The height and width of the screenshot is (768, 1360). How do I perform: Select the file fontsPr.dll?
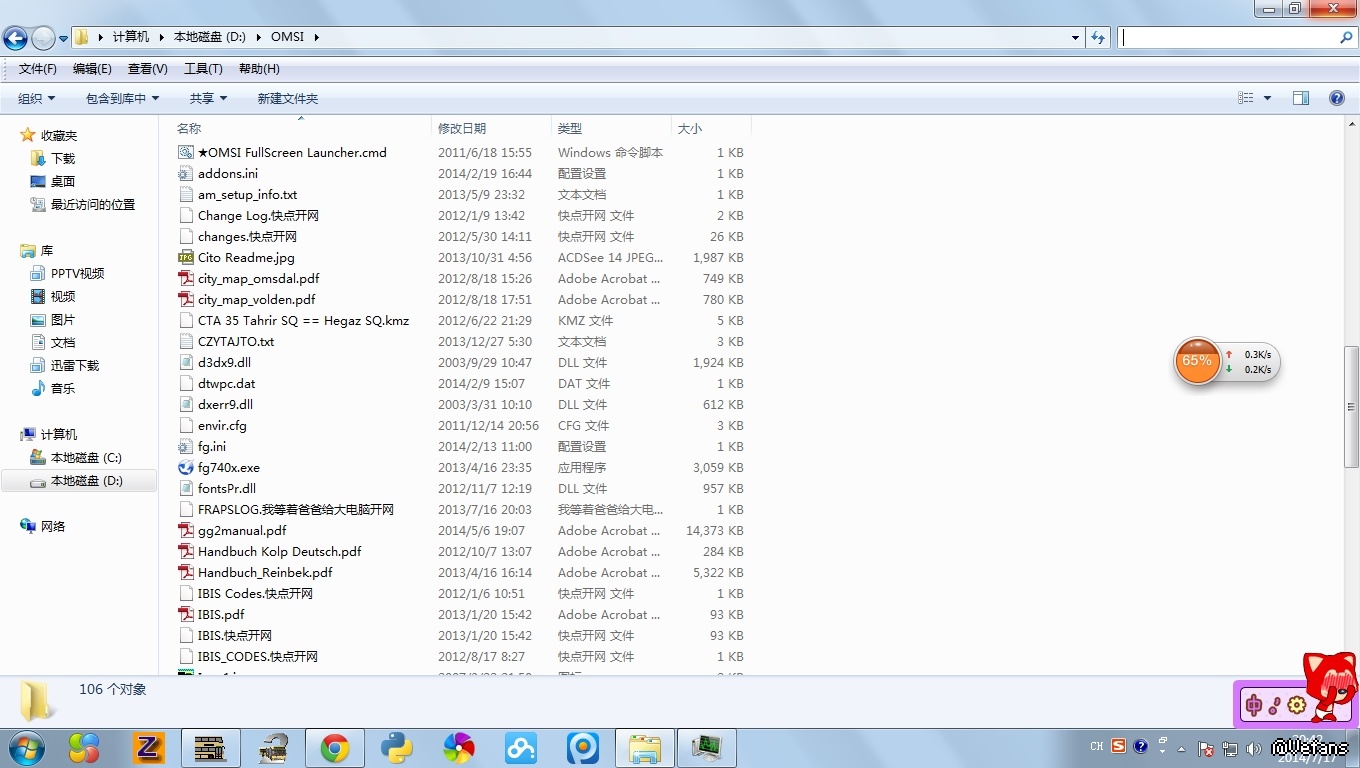pyautogui.click(x=227, y=488)
